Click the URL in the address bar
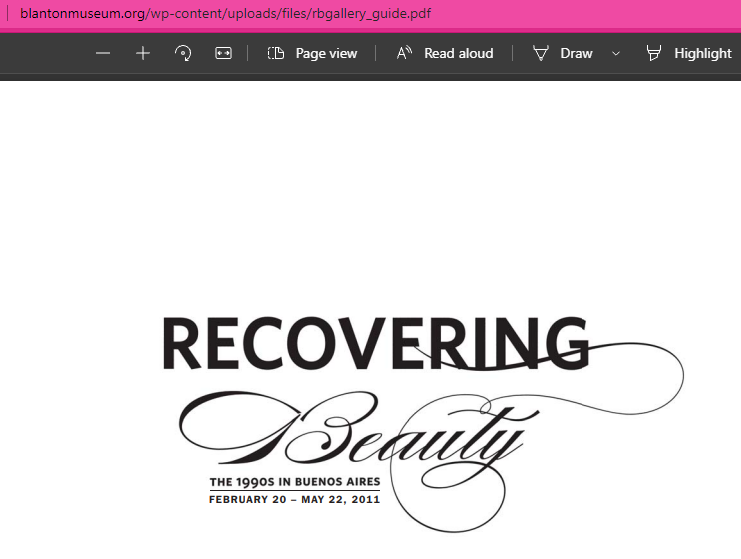 [225, 13]
